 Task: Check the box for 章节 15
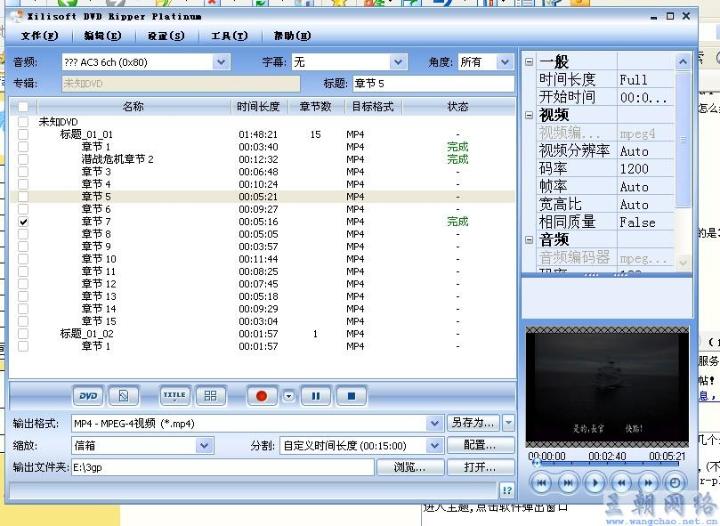(x=23, y=321)
